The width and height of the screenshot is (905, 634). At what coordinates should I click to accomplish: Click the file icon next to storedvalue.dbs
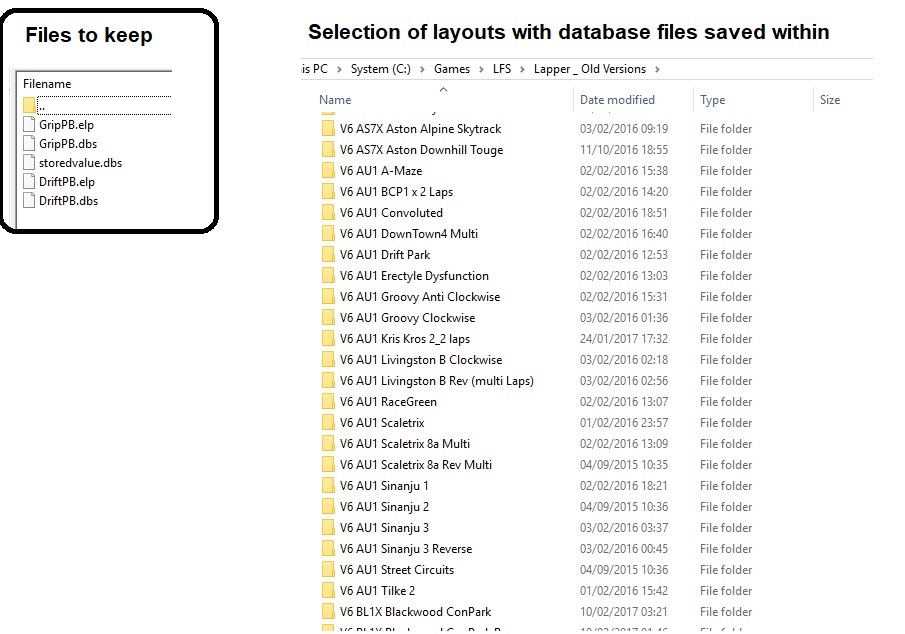tap(30, 163)
